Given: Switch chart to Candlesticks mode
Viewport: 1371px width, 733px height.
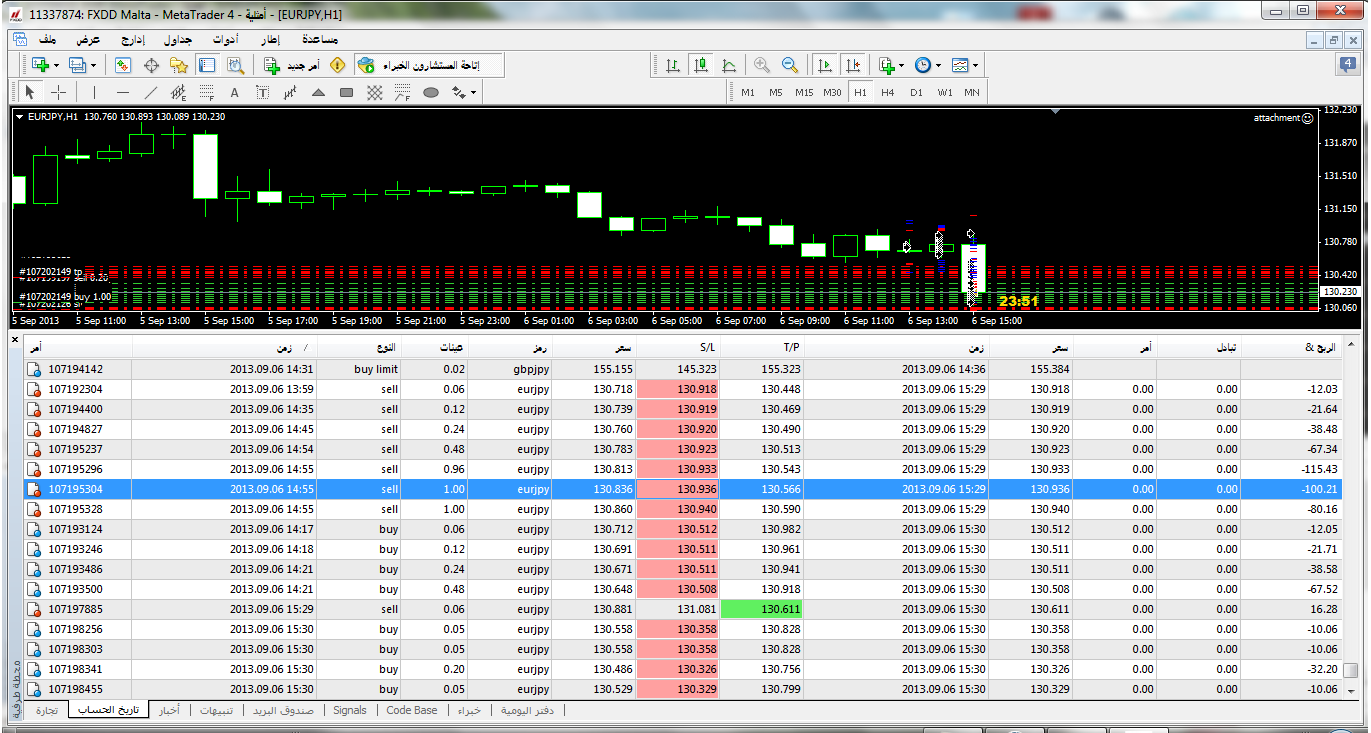Looking at the screenshot, I should click(701, 65).
